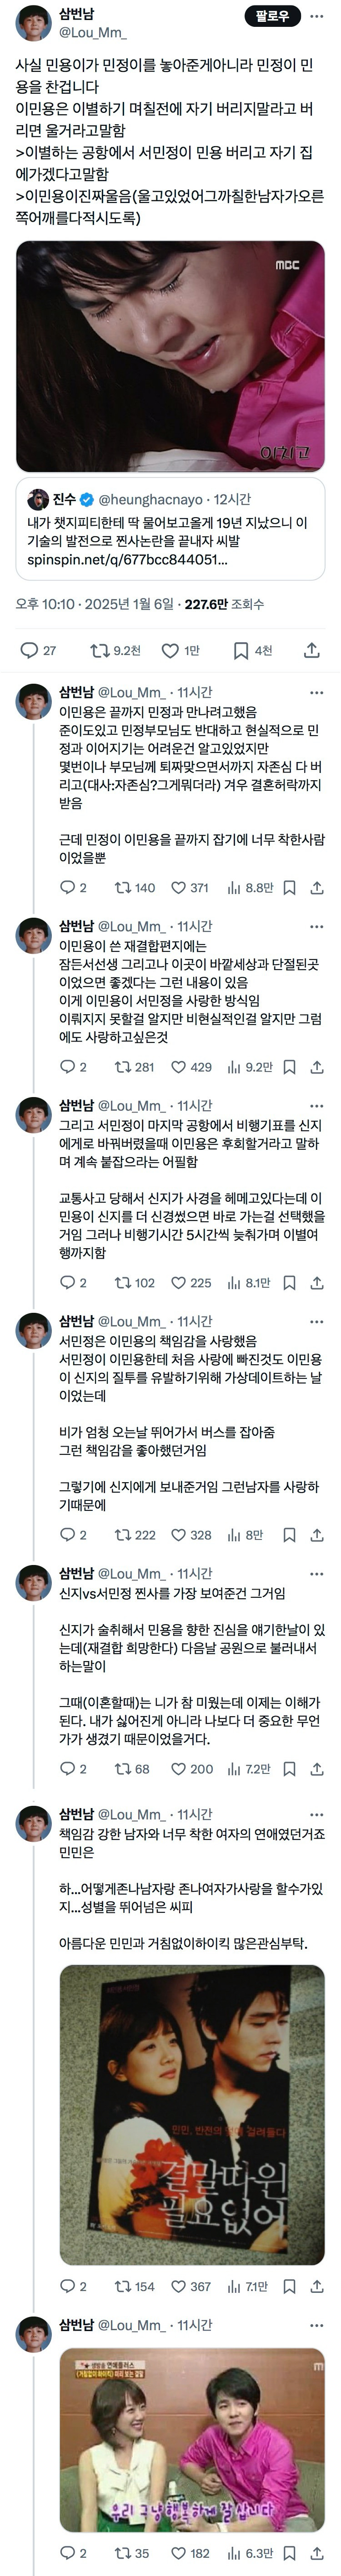Like the reply with 371 likes
341x2576 pixels.
click(x=190, y=887)
